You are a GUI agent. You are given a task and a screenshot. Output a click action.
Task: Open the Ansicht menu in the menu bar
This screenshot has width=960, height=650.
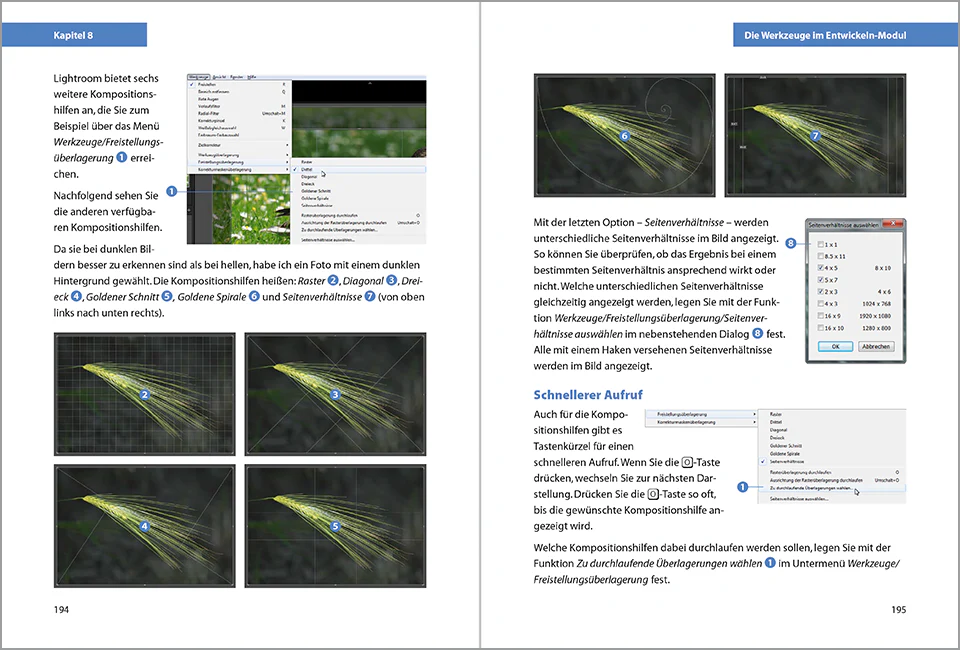[219, 77]
